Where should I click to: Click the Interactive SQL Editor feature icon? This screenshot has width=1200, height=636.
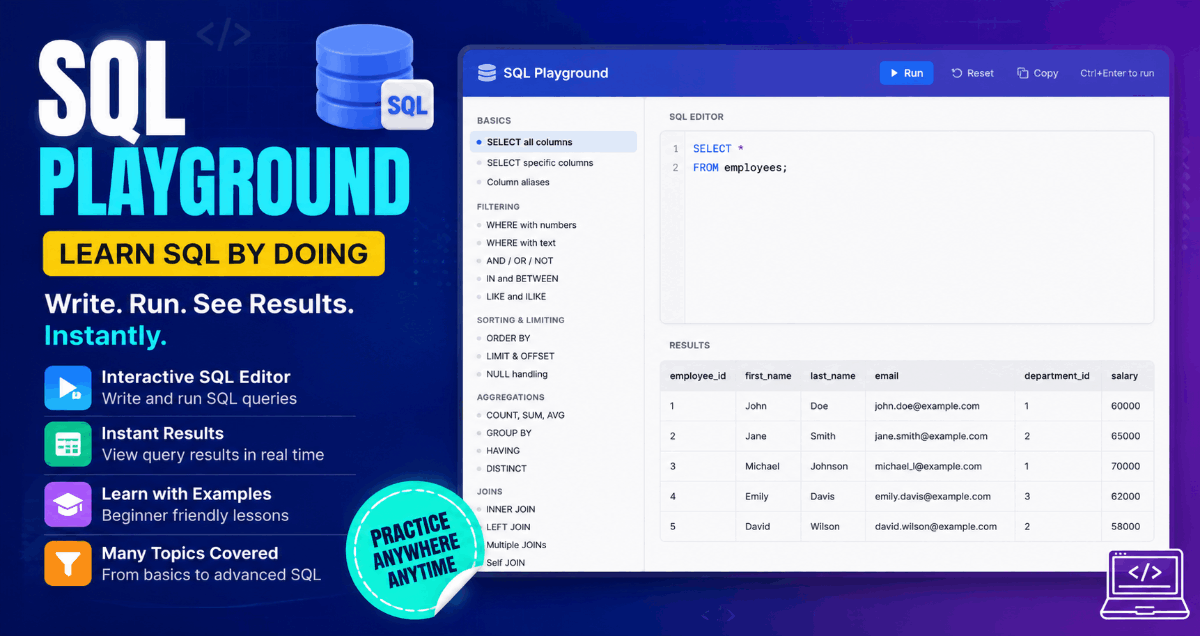pos(68,387)
